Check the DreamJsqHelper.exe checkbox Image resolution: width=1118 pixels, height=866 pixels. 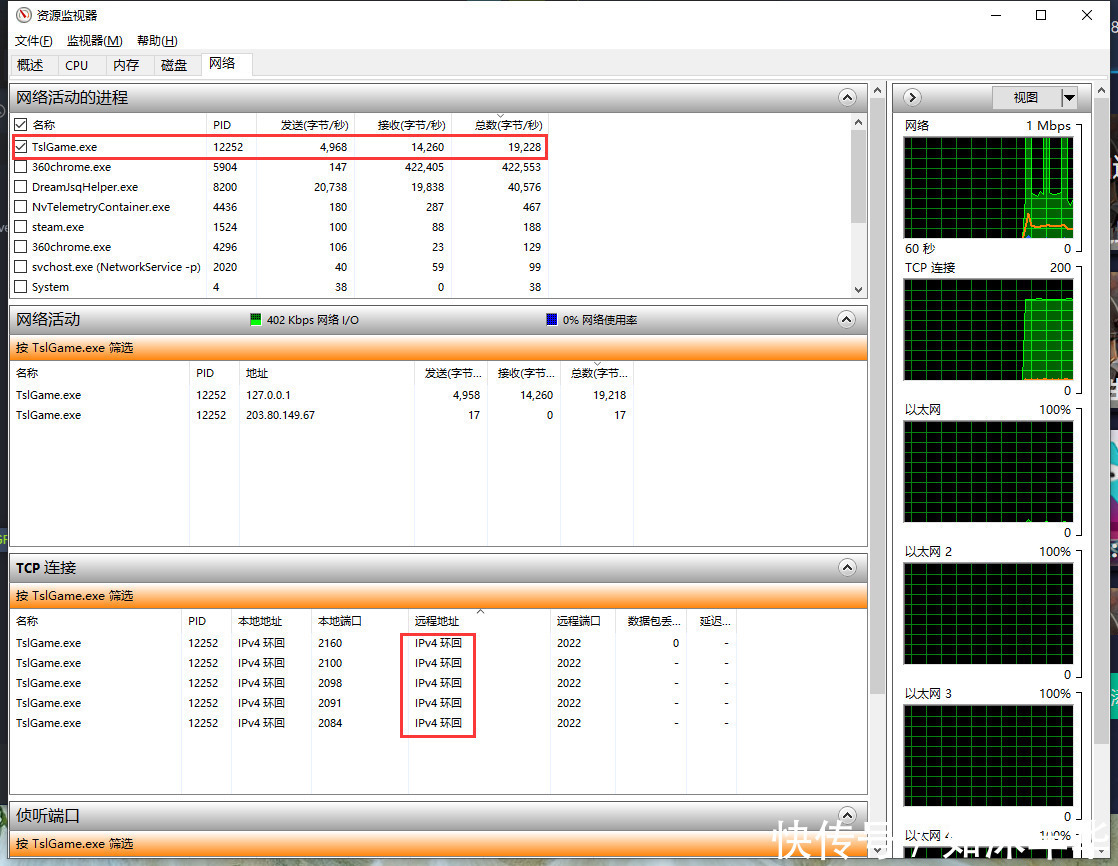coord(21,187)
